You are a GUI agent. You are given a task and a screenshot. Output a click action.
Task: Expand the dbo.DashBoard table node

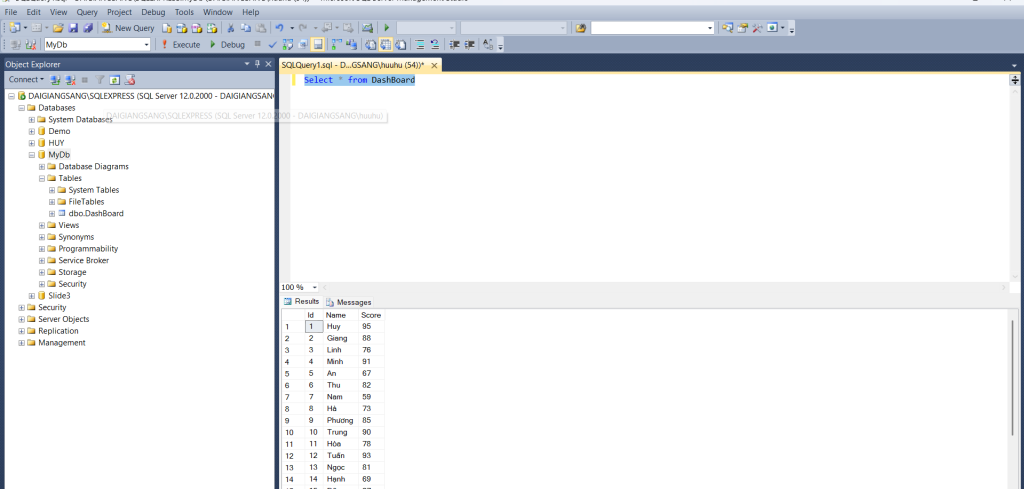(x=52, y=214)
